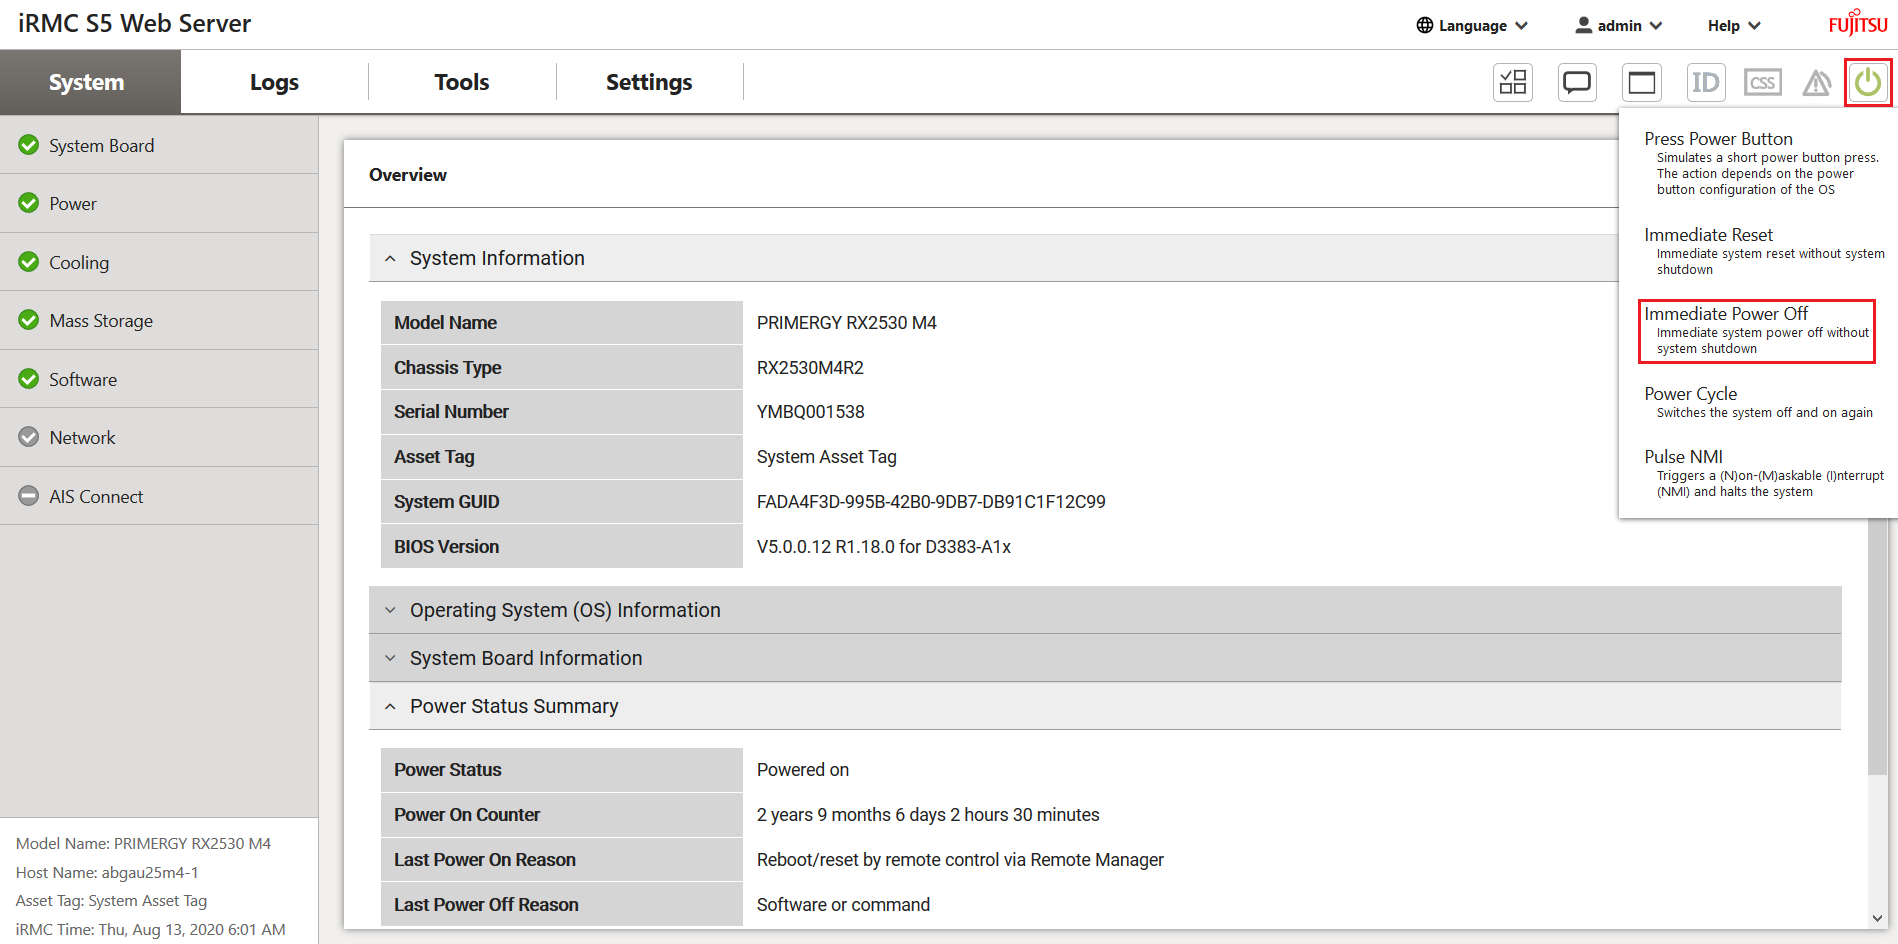Image resolution: width=1898 pixels, height=944 pixels.
Task: Click the window console icon in toolbar
Action: tap(1641, 82)
